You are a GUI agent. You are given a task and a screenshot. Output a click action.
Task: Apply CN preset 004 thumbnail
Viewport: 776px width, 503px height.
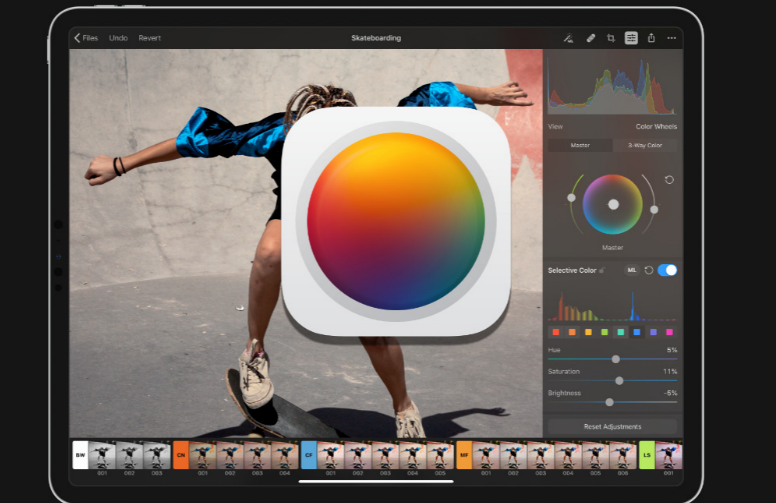click(285, 455)
